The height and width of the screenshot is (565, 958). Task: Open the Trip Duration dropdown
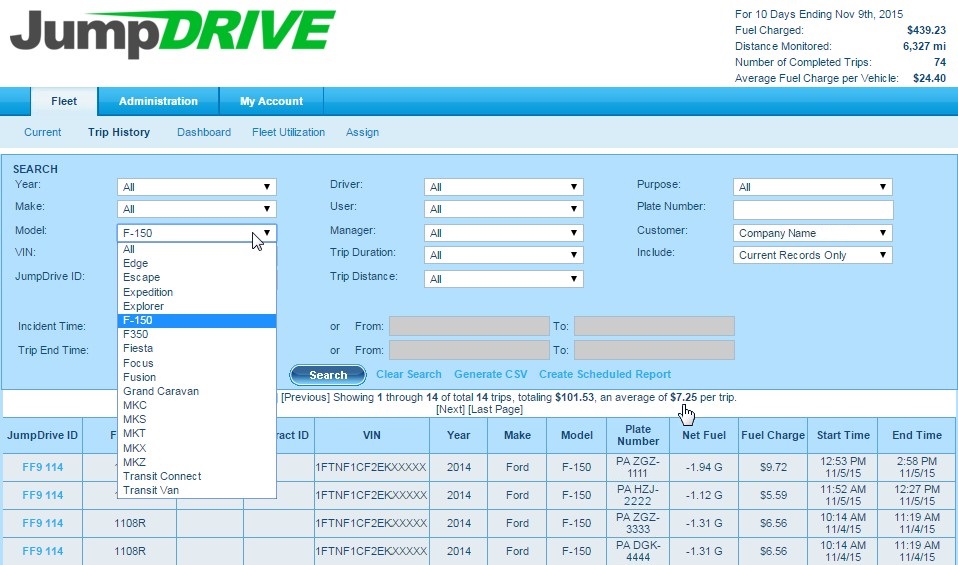(503, 255)
